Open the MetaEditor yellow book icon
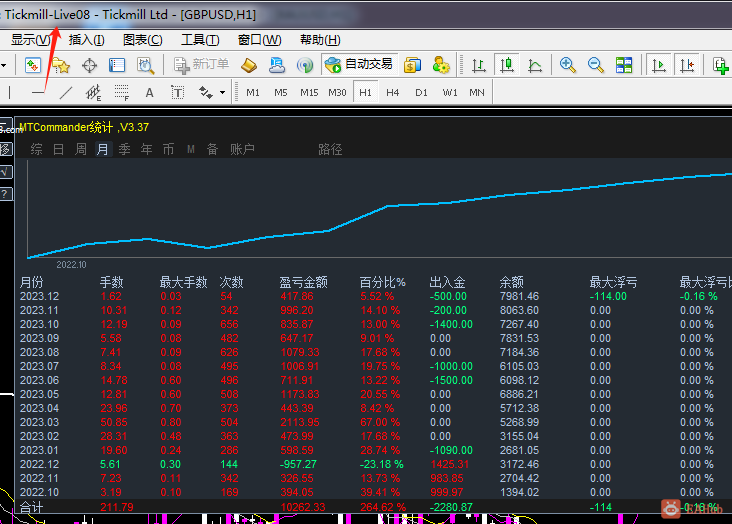The height and width of the screenshot is (524, 732). [249, 65]
